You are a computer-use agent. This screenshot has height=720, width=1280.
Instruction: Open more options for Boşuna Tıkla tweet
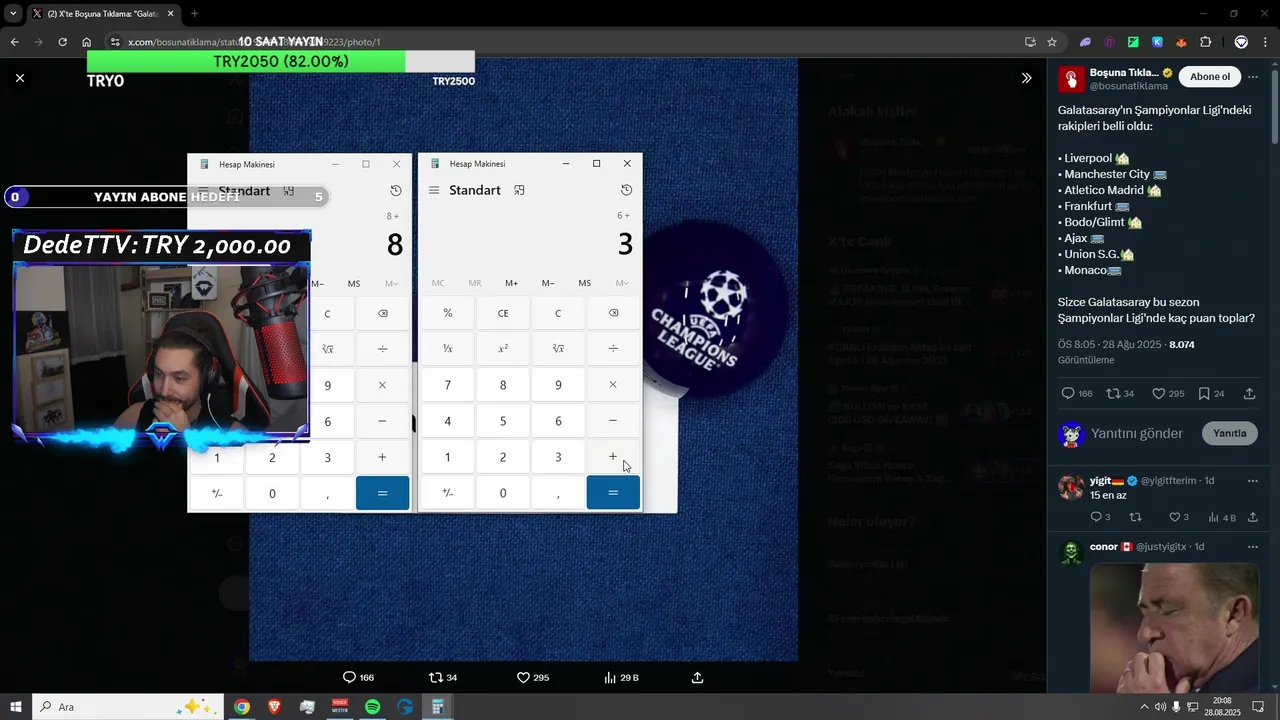pos(1253,77)
